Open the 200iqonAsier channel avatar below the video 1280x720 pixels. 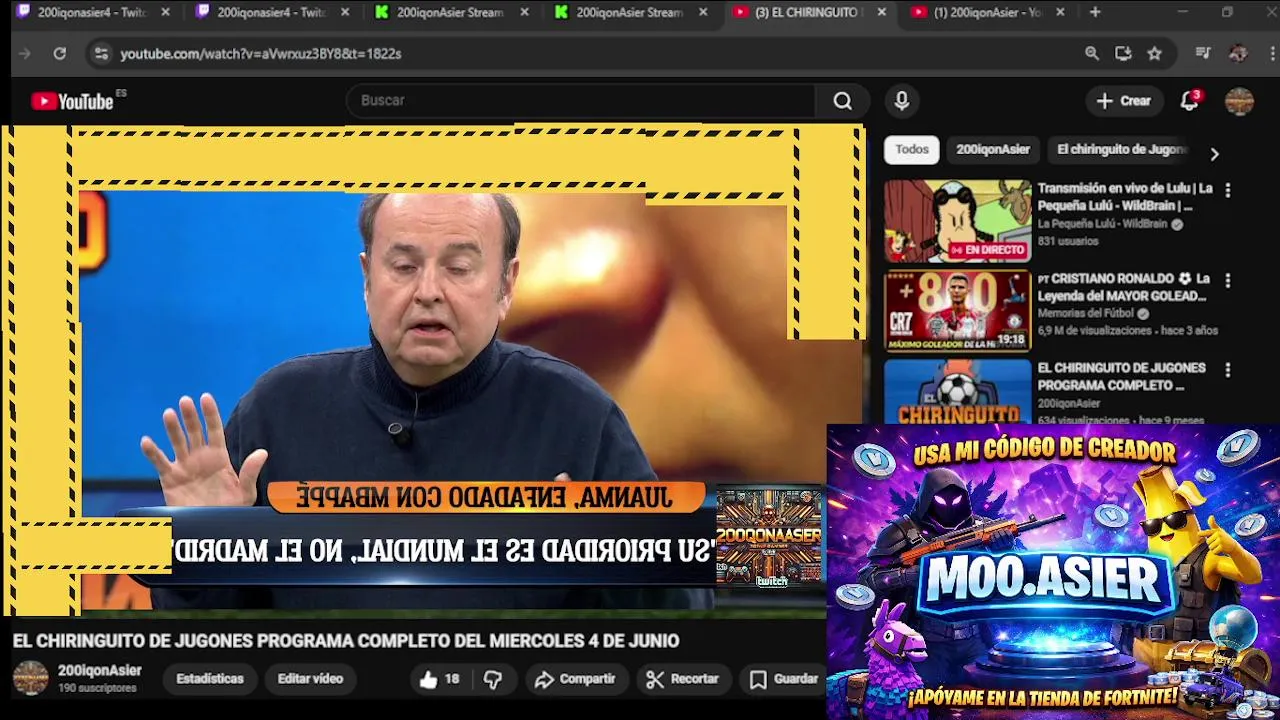pos(30,678)
